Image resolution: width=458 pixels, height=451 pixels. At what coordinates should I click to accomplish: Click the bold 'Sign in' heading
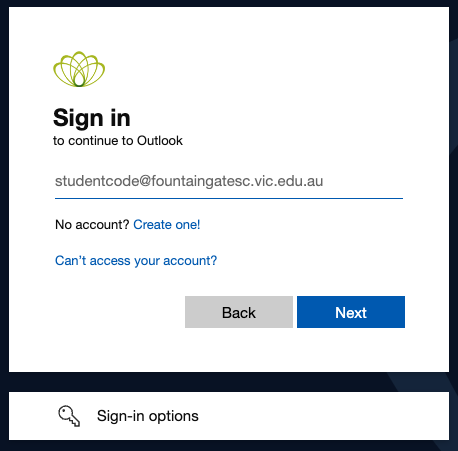point(92,118)
